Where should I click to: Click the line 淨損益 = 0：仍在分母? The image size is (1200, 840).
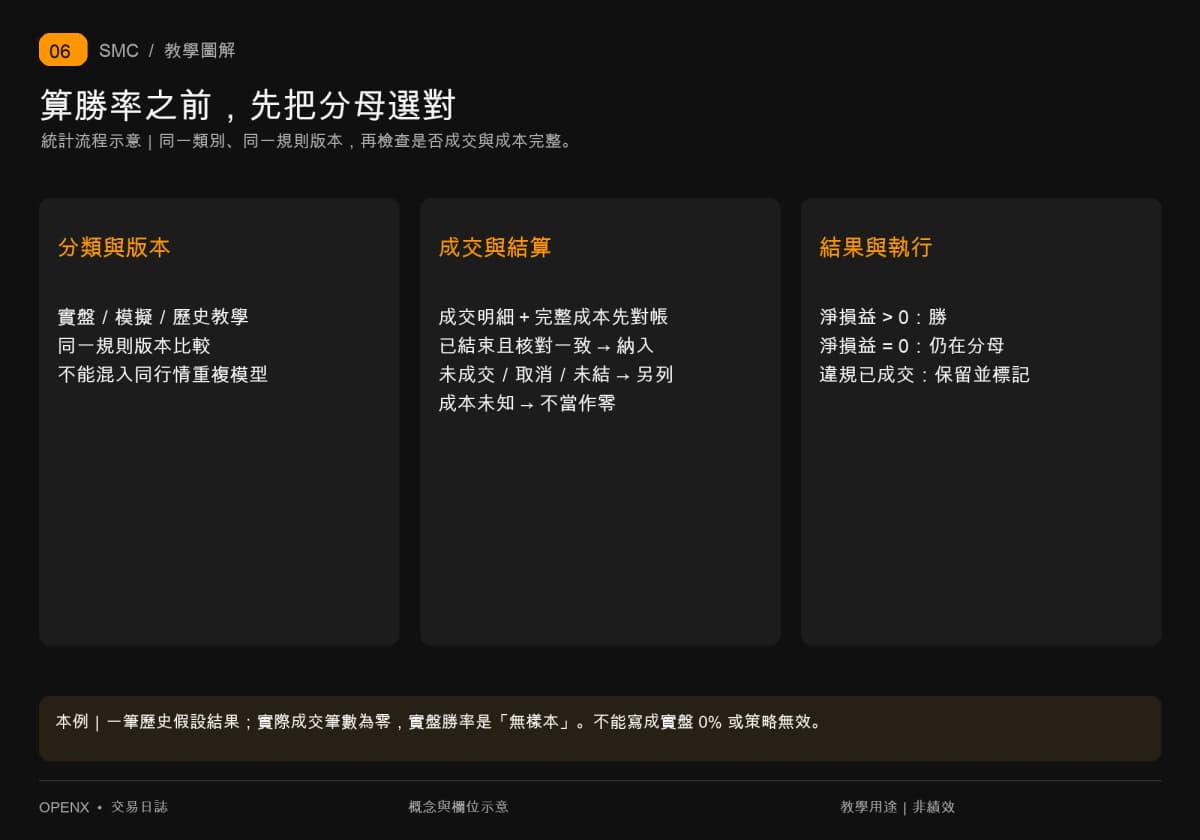[912, 346]
